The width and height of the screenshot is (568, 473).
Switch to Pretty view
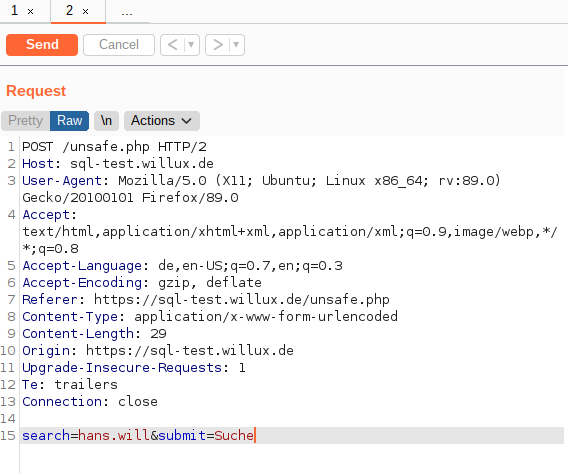25,121
